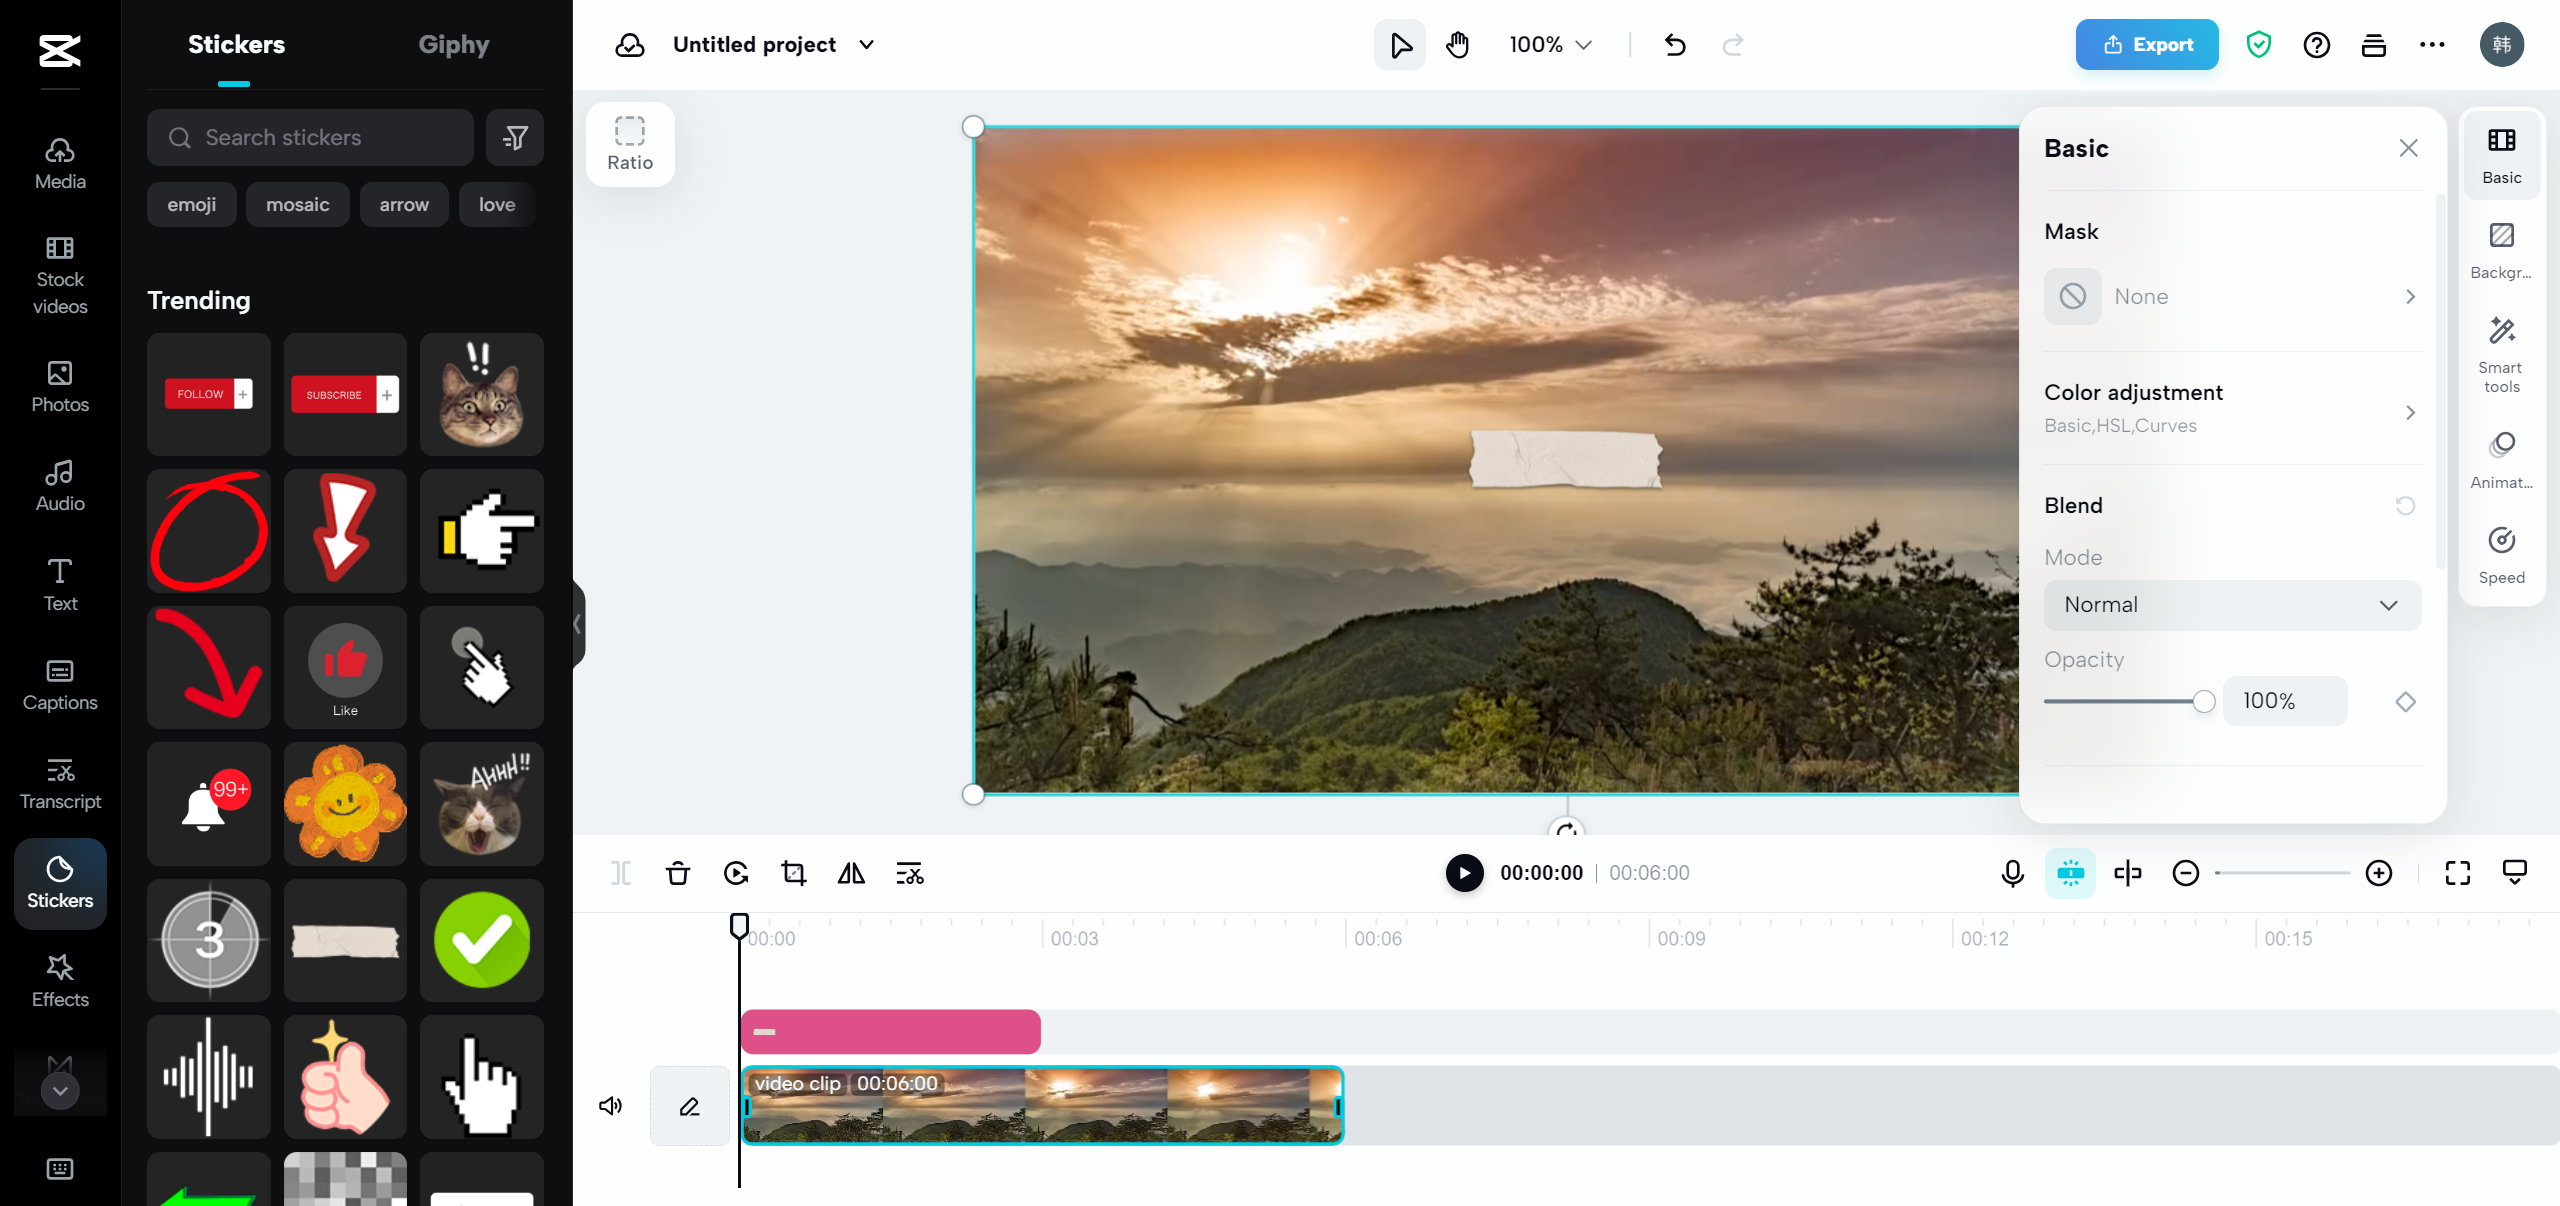Image resolution: width=2560 pixels, height=1206 pixels.
Task: Open the voiceover recording microphone icon
Action: coord(2011,873)
